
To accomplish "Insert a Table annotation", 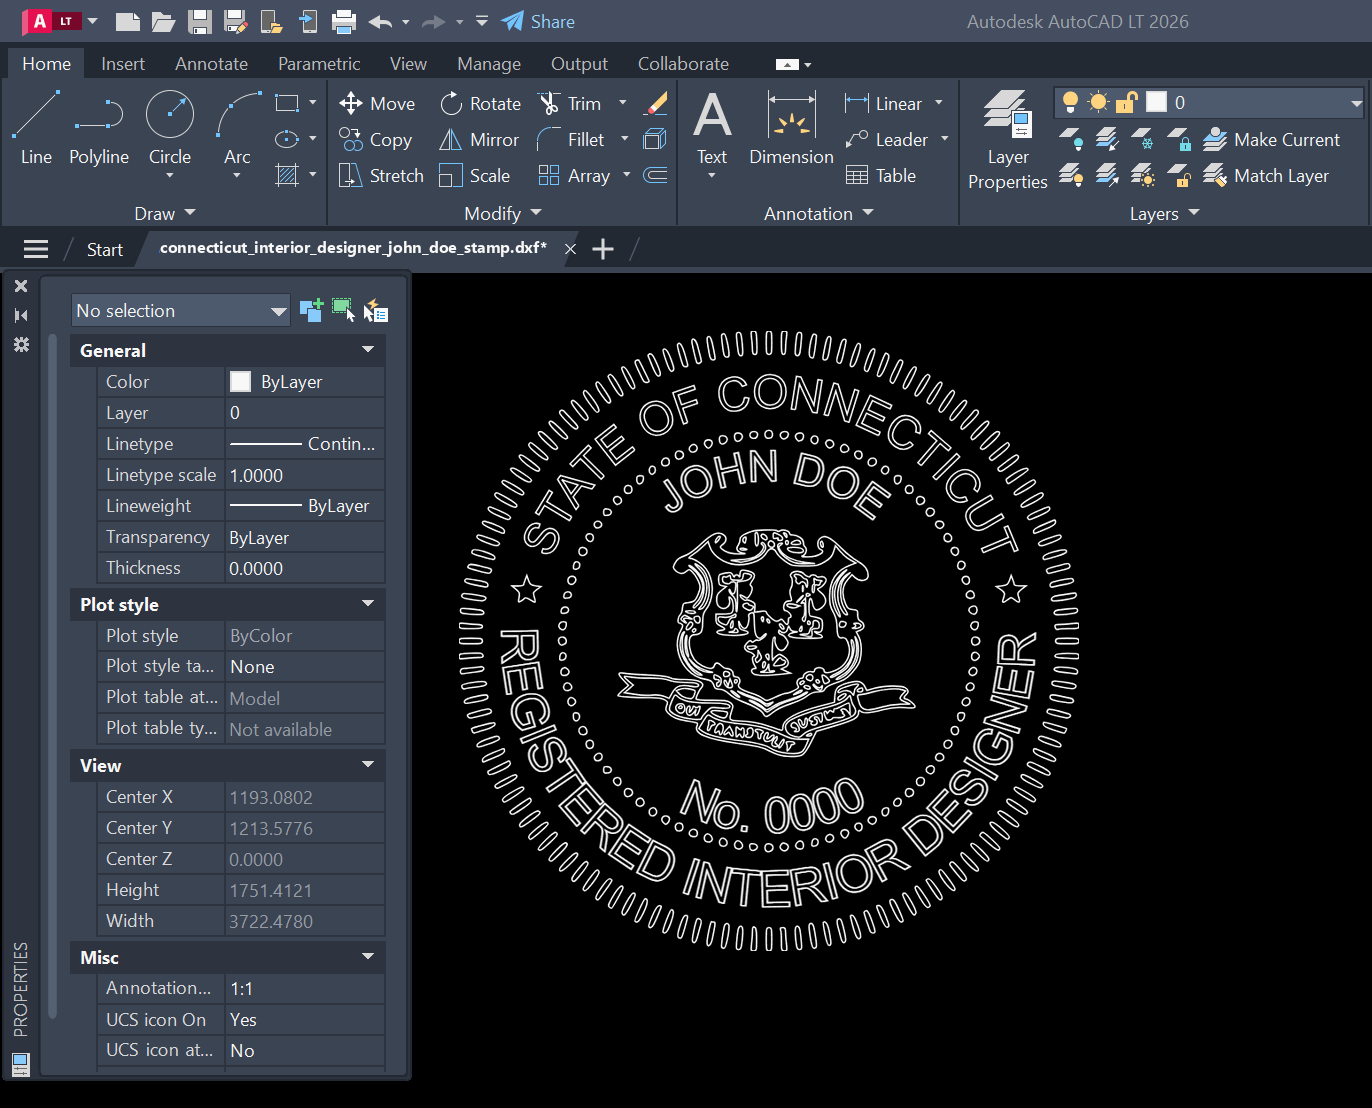I will pyautogui.click(x=881, y=175).
